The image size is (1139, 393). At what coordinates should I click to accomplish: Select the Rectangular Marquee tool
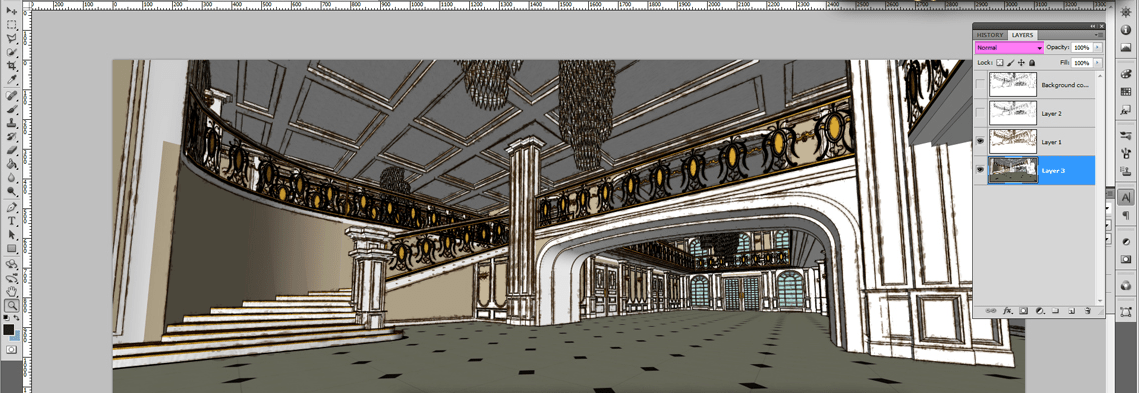(12, 24)
